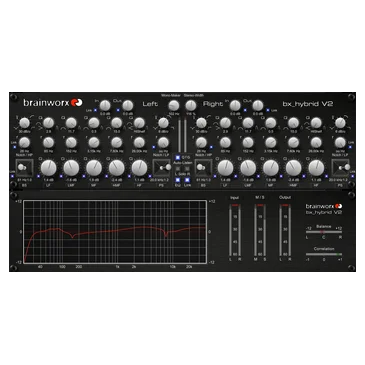
Task: Click the Correlation meter bar
Action: pyautogui.click(x=324, y=254)
